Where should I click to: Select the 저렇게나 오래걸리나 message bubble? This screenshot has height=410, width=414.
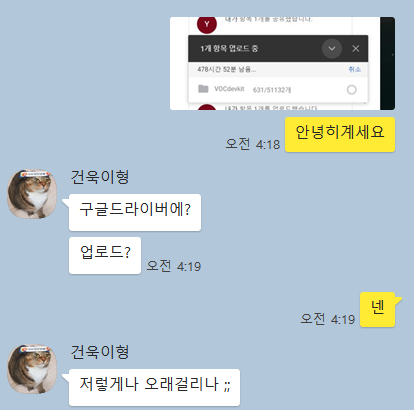154,387
